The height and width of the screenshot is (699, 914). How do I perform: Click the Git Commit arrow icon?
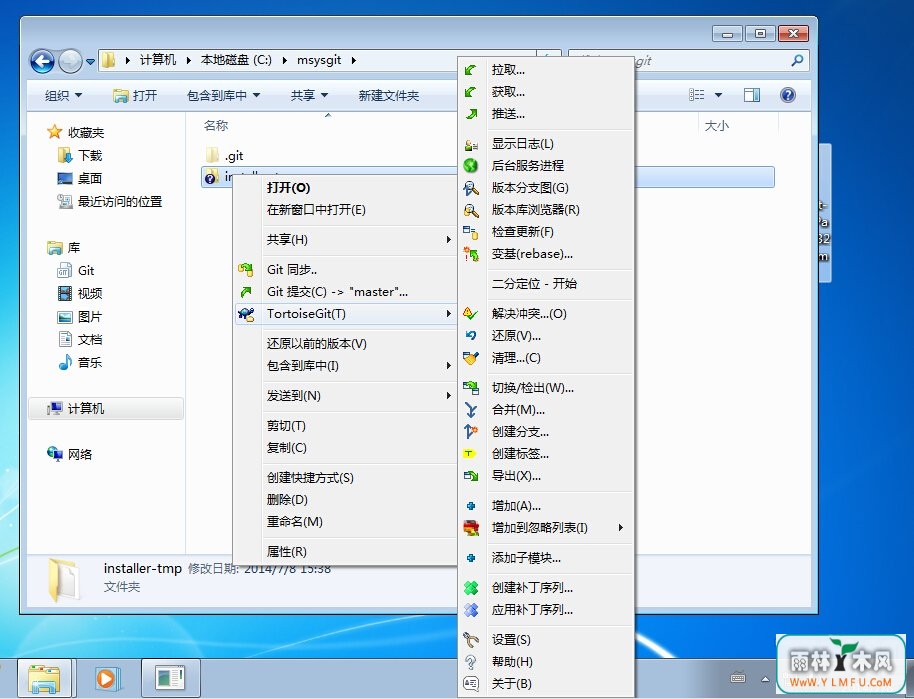pos(246,292)
